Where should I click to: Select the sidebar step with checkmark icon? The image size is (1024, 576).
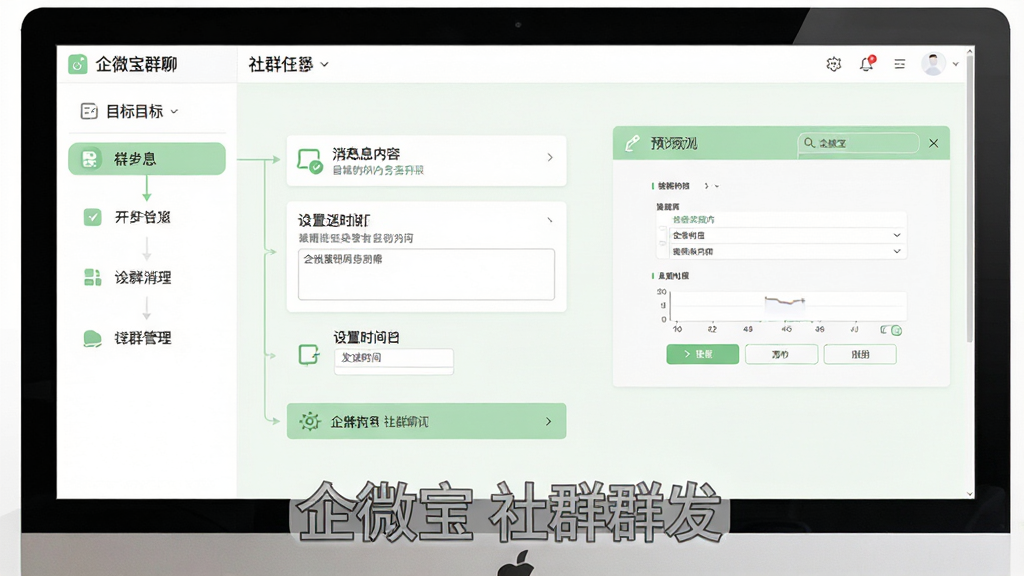(x=127, y=217)
